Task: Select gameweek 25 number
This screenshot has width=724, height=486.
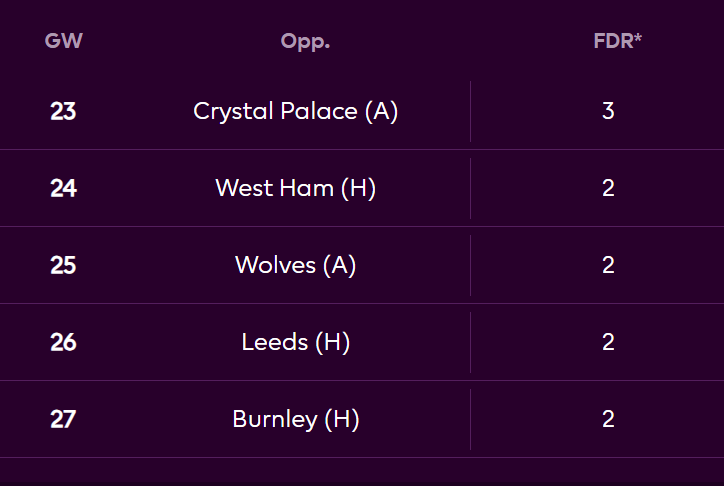Action: tap(63, 265)
